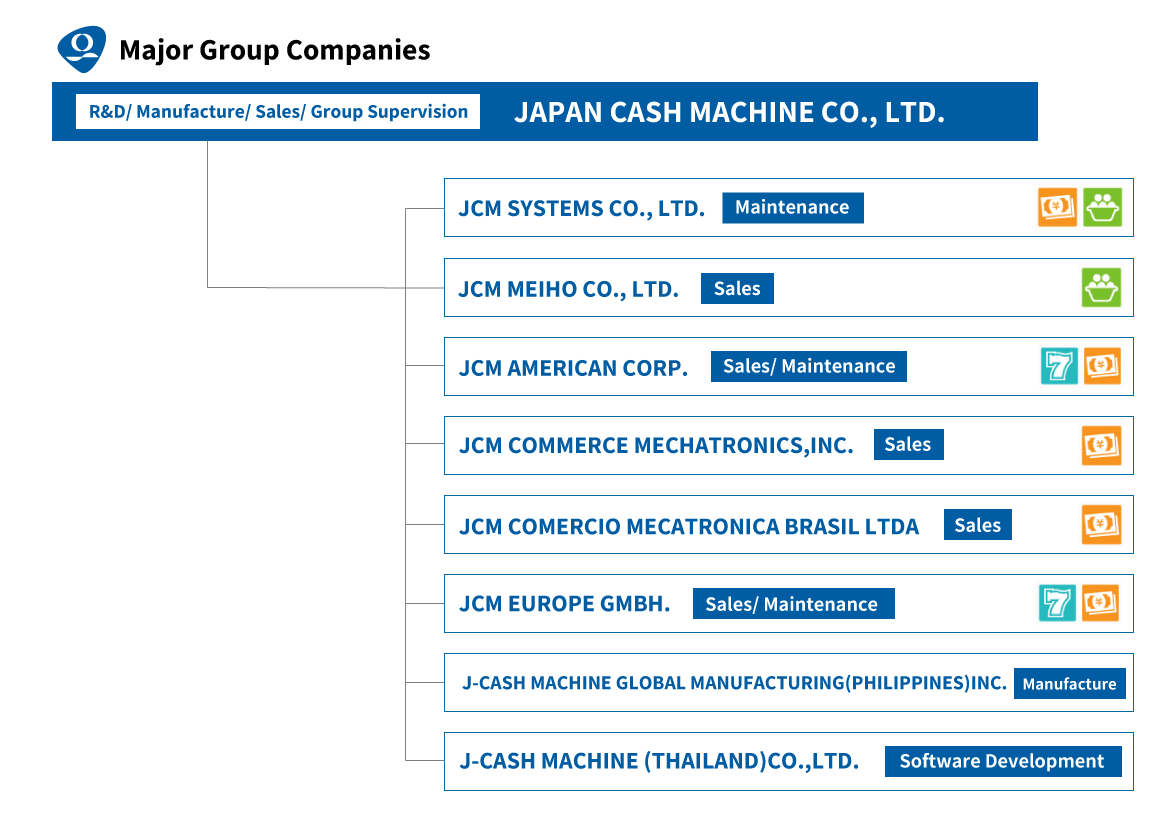Click the orange banknote icon in JCM American row
The height and width of the screenshot is (823, 1170).
click(x=1102, y=366)
